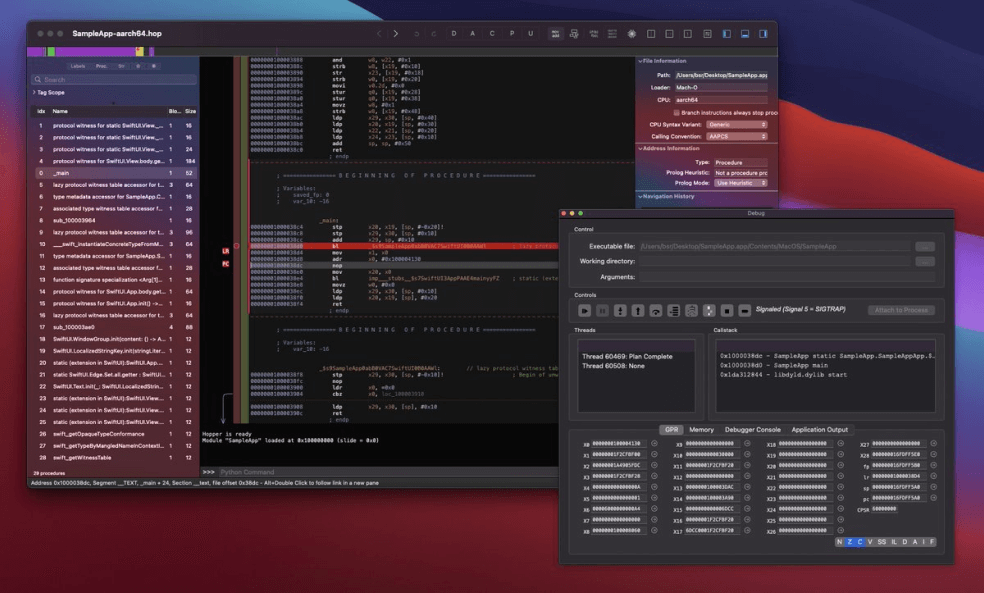Click the pause debug button
984x593 pixels.
click(x=602, y=311)
